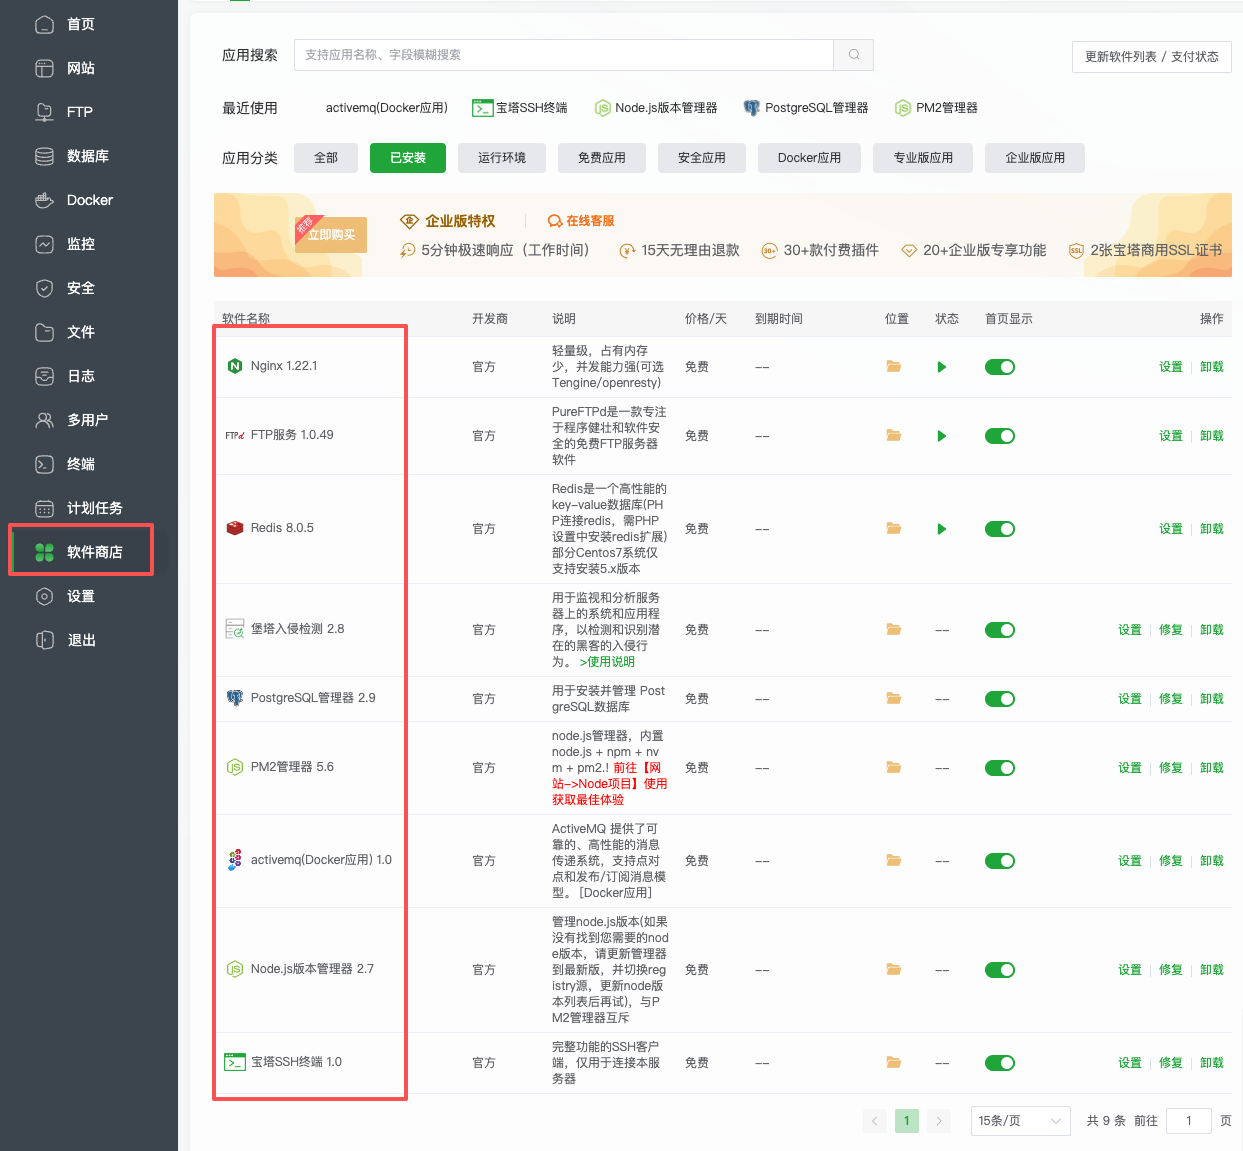Open the 在线客服 link
Viewport: 1243px width, 1151px height.
[581, 221]
